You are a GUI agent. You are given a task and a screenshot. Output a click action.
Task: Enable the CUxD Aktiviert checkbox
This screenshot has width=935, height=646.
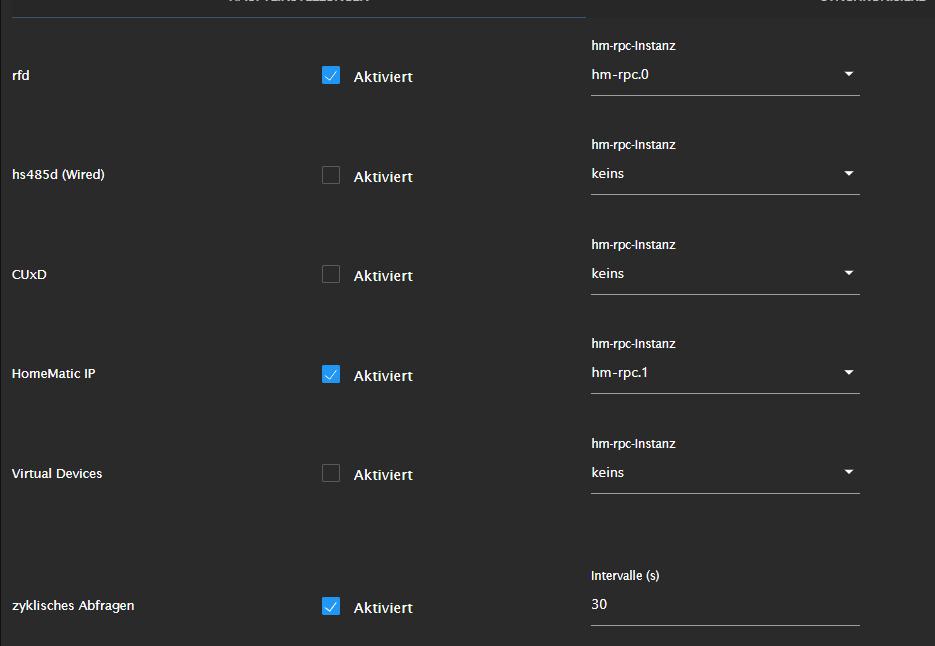point(331,274)
